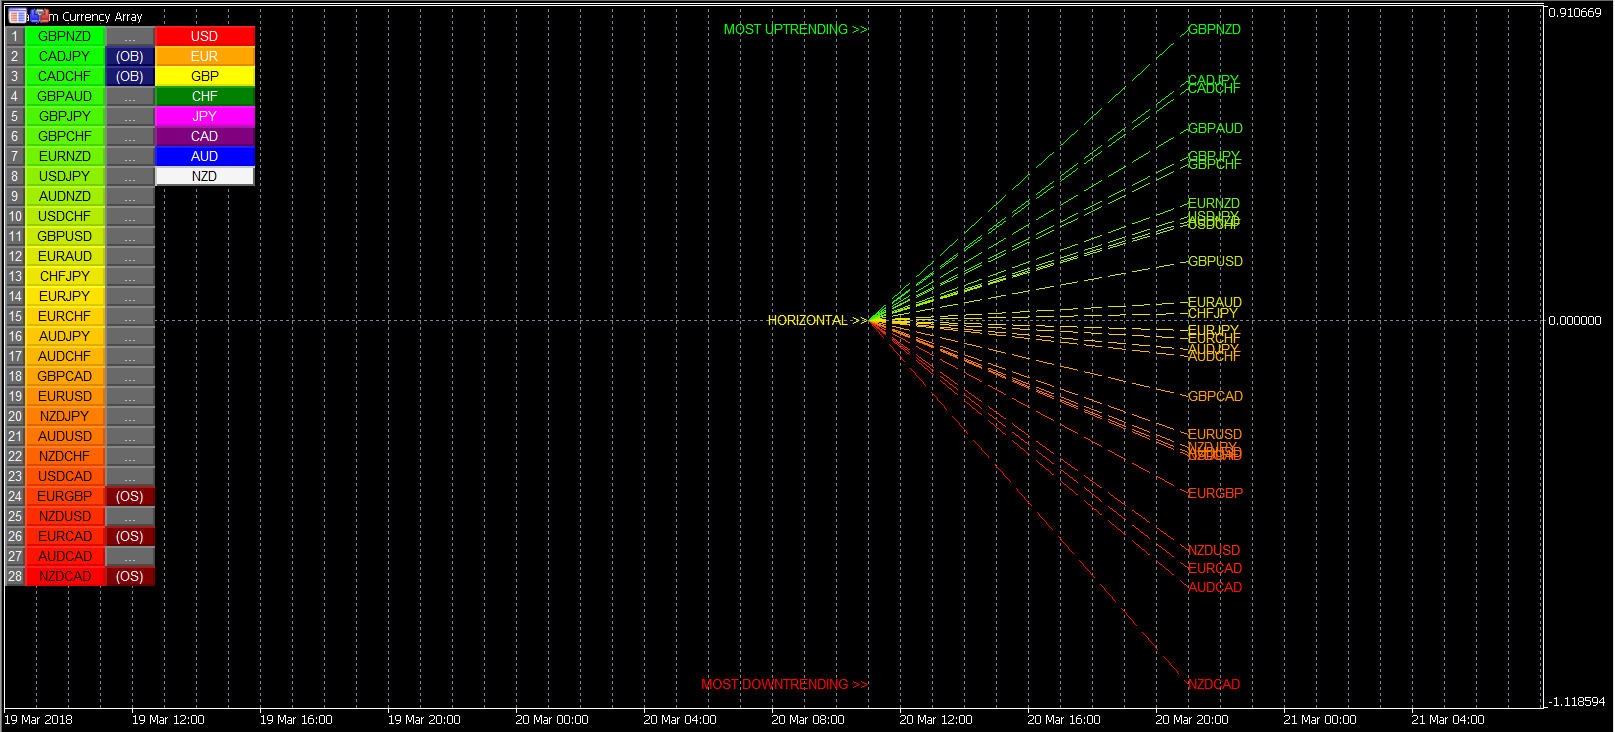Click rank number 1 cell in list
This screenshot has height=732, width=1615.
(15, 36)
